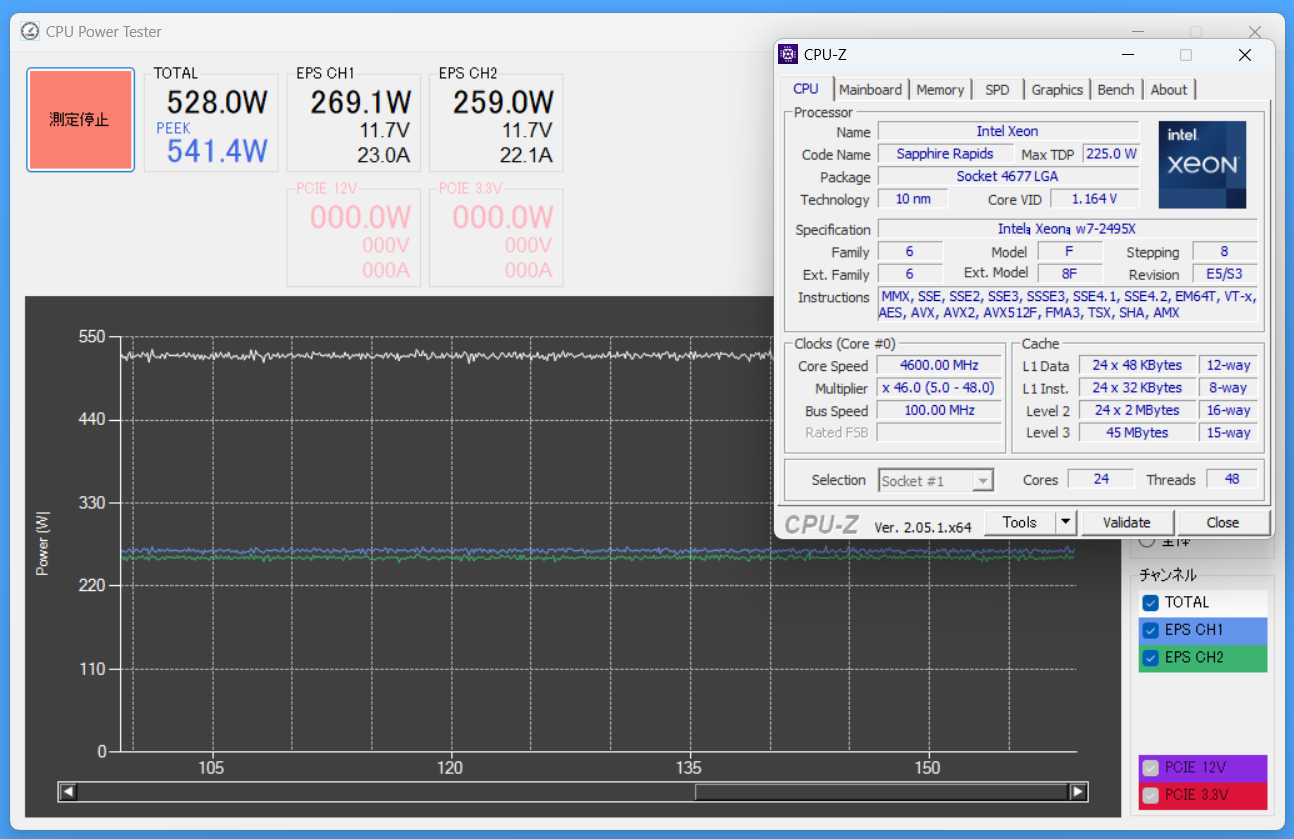Select the CPU tab in CPU-Z
The width and height of the screenshot is (1294, 839).
tap(806, 89)
